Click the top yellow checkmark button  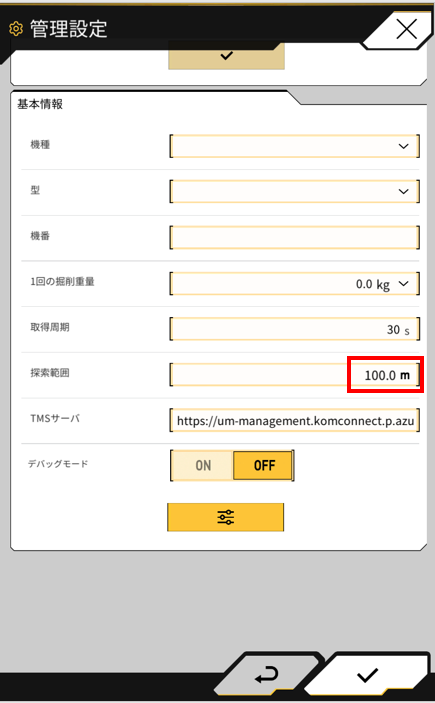pos(226,56)
